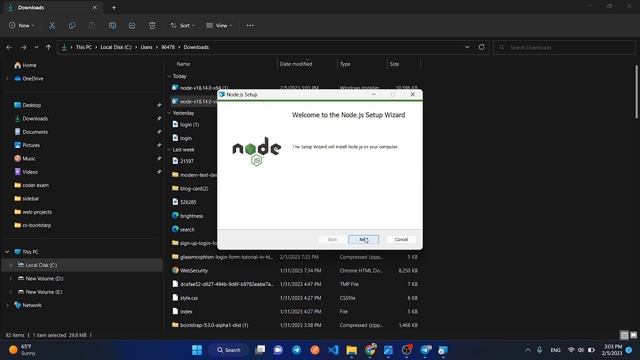This screenshot has width=640, height=360.
Task: Click the Paste icon in Explorer toolbar
Action: 92,26
